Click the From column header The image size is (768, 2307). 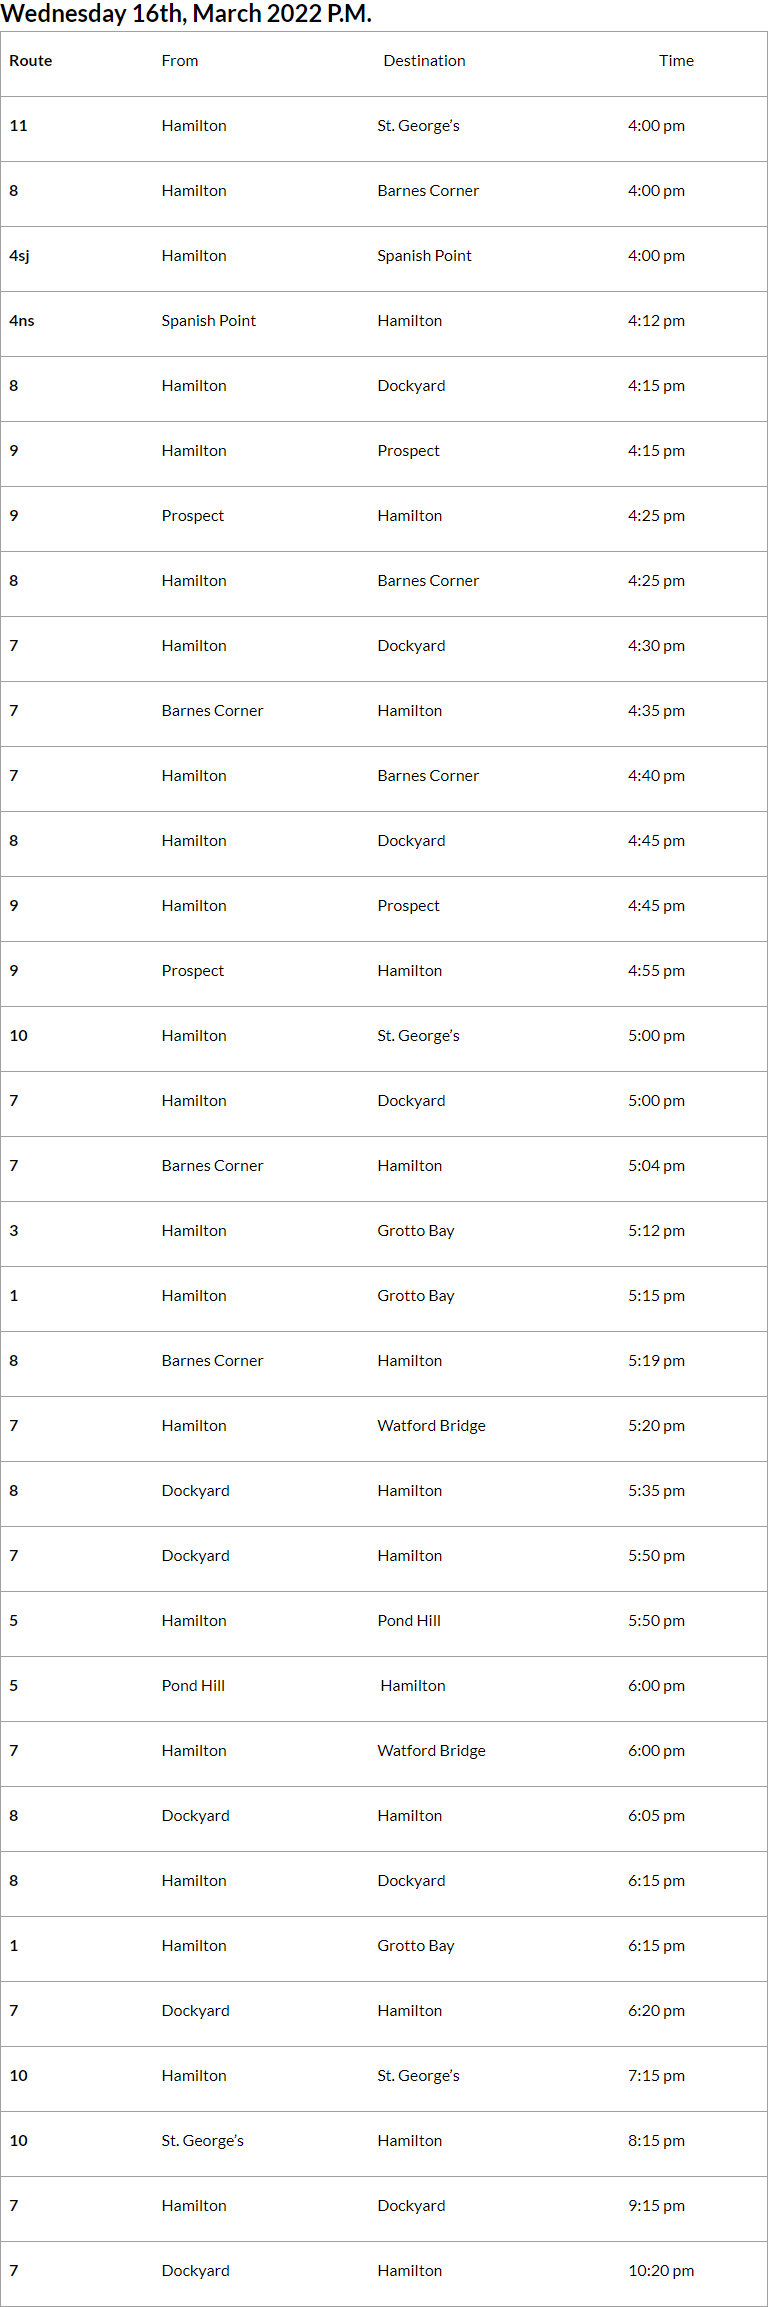180,61
